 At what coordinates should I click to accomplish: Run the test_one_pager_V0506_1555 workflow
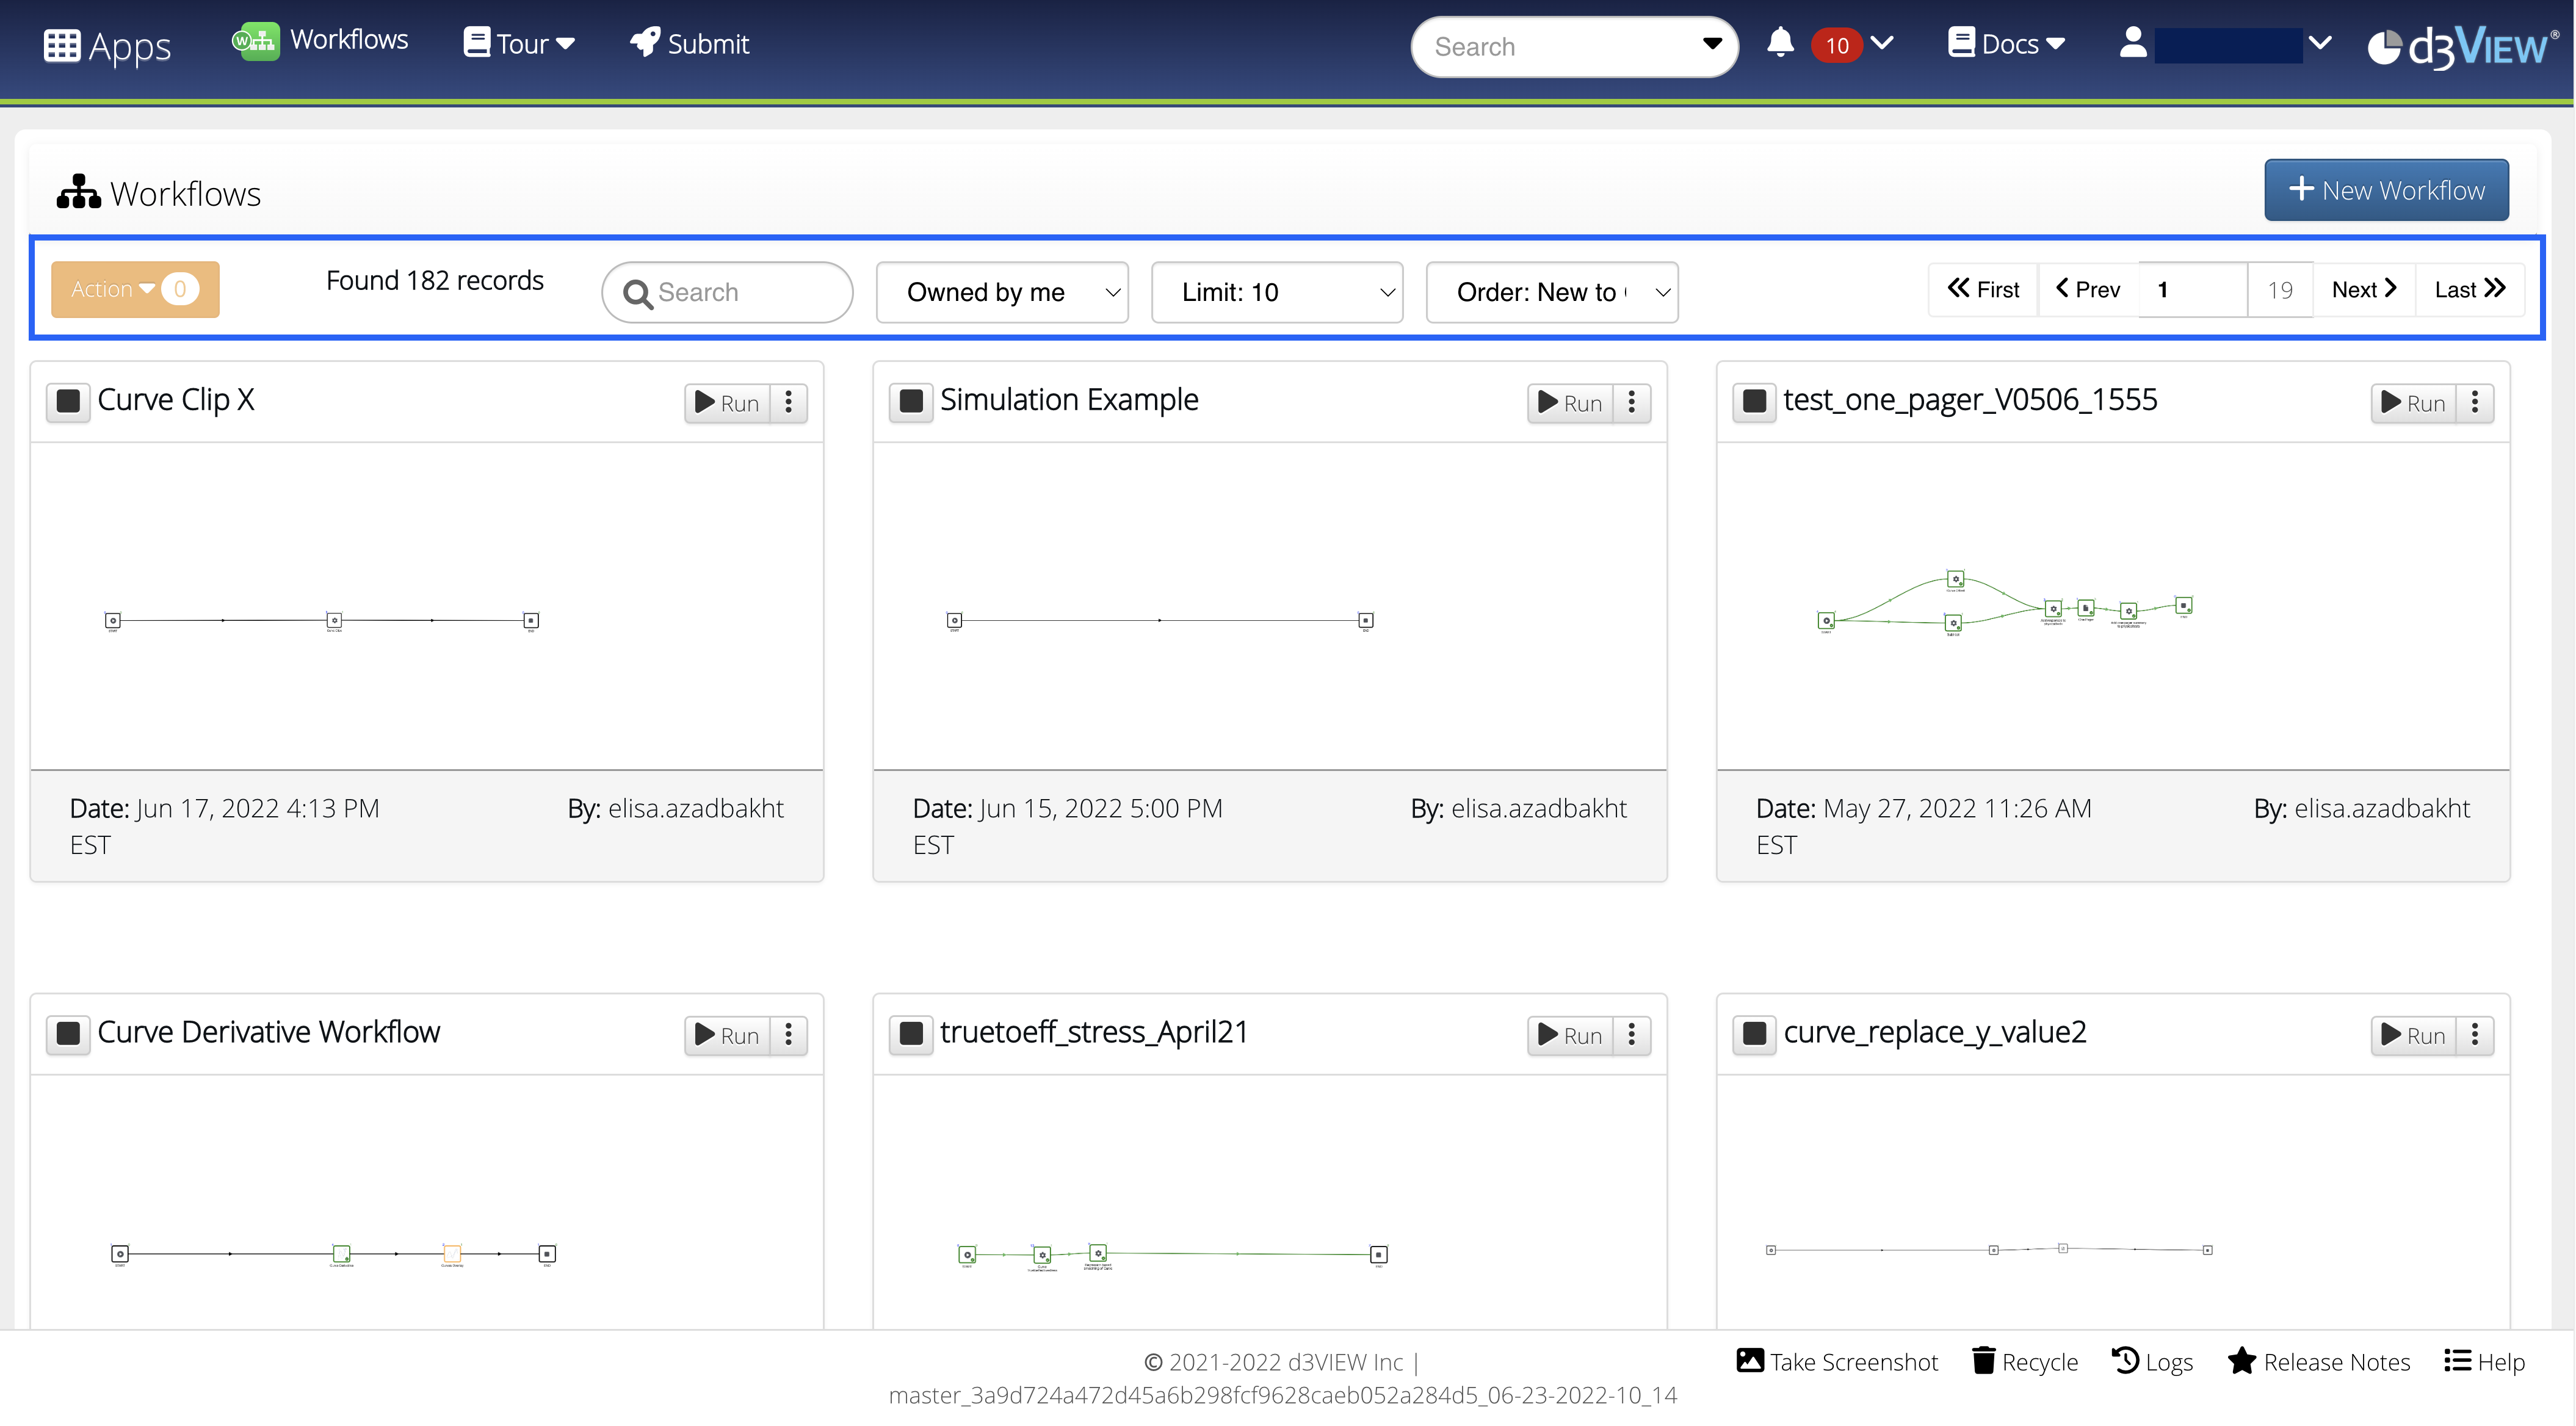click(2414, 403)
